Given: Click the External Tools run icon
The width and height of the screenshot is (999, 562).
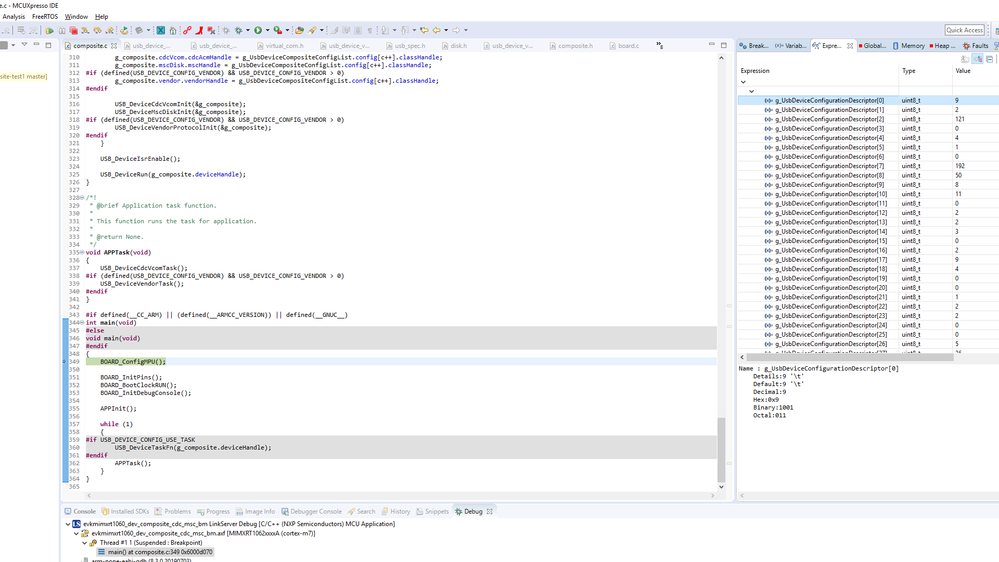Looking at the screenshot, I should 278,31.
